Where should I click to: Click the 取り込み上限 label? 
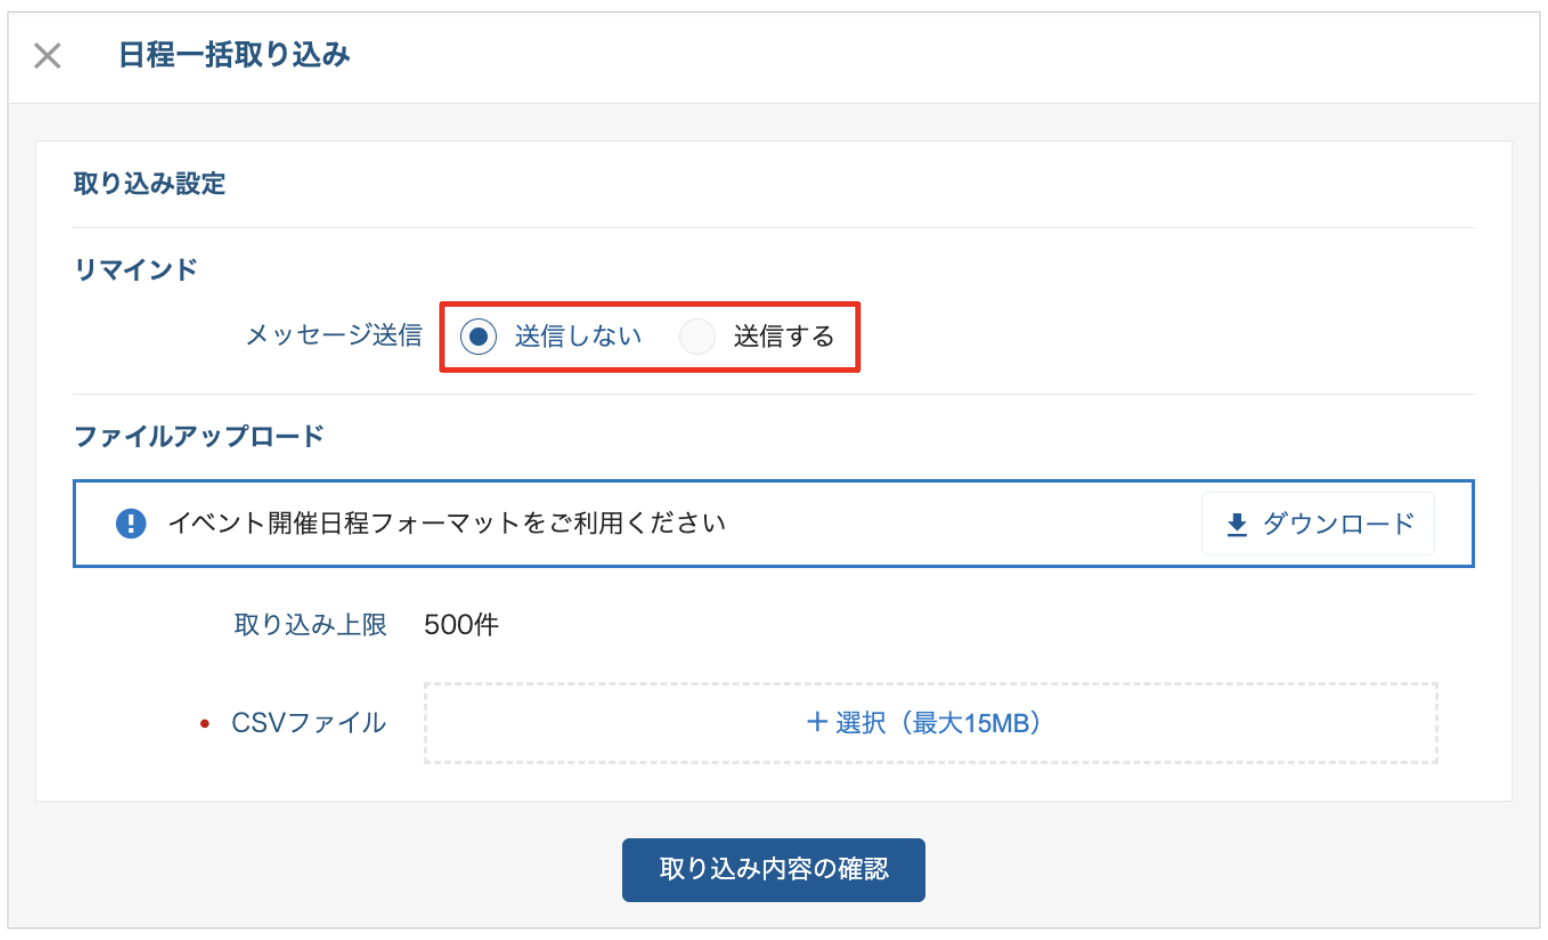[310, 625]
